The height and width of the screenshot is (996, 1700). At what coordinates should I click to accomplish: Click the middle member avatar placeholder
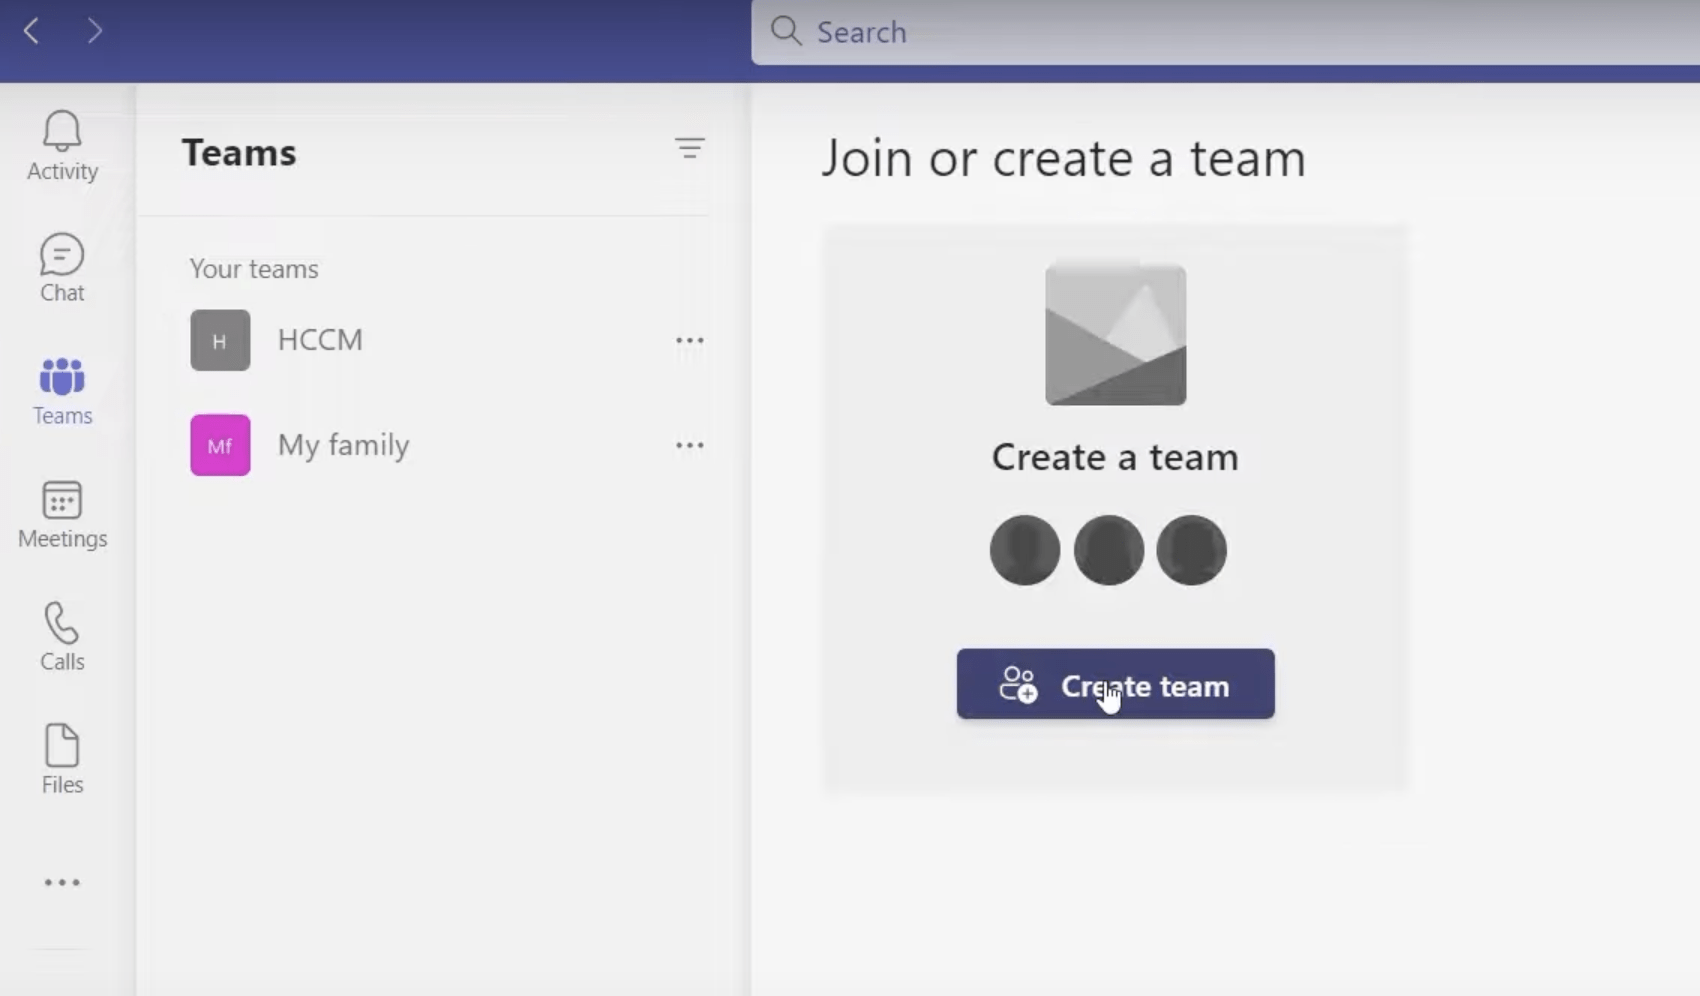pyautogui.click(x=1108, y=550)
